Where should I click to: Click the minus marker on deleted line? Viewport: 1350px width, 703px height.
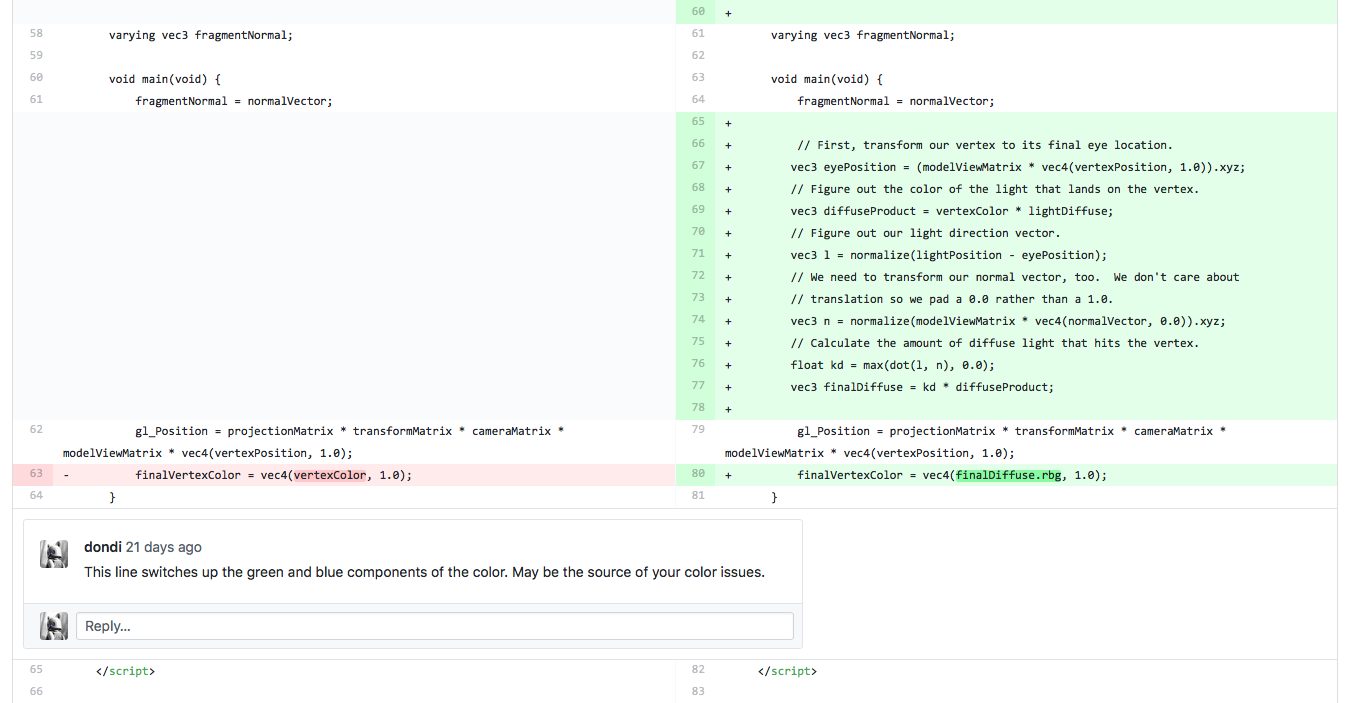click(x=66, y=476)
